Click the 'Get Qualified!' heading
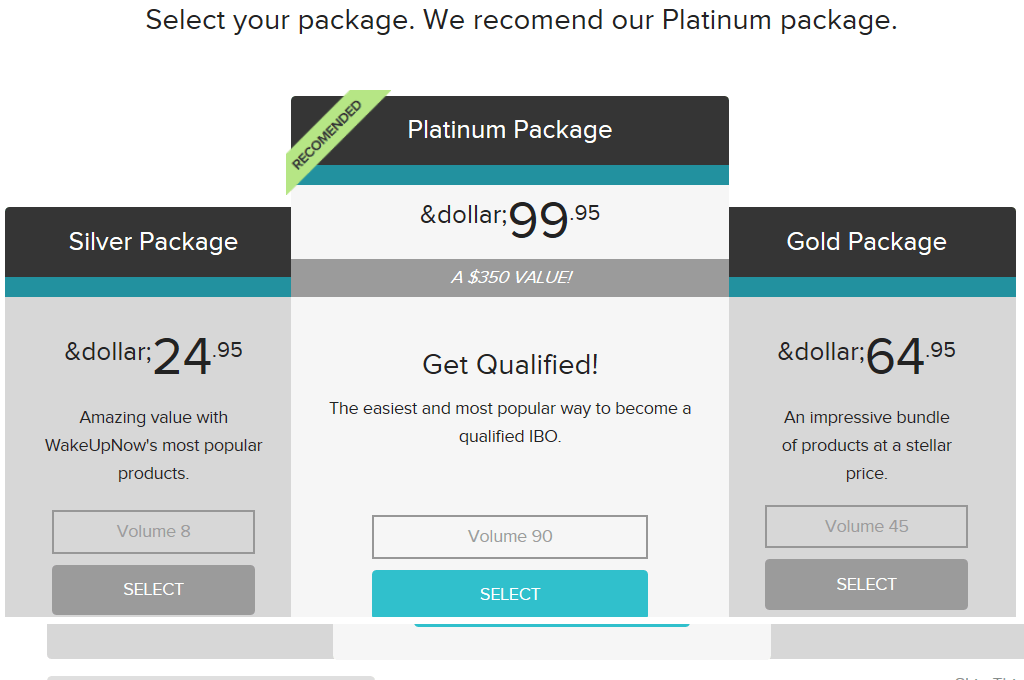Viewport: 1024px width, 680px height. pos(510,365)
